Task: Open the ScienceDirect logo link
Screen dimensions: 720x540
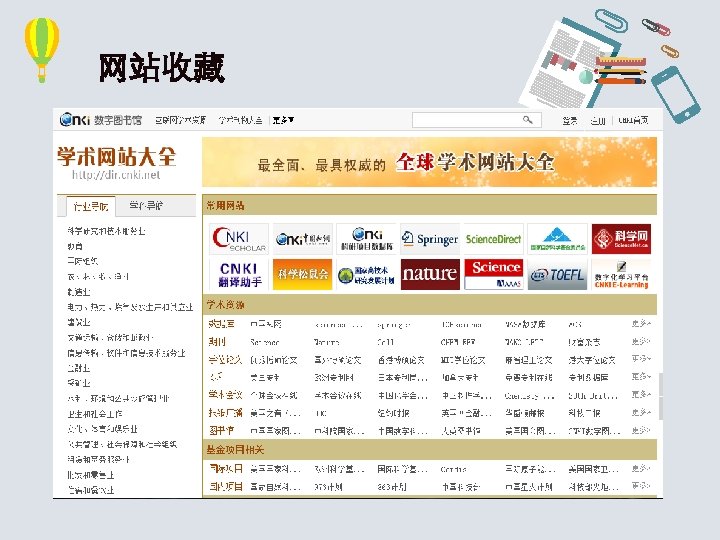Action: (x=494, y=239)
